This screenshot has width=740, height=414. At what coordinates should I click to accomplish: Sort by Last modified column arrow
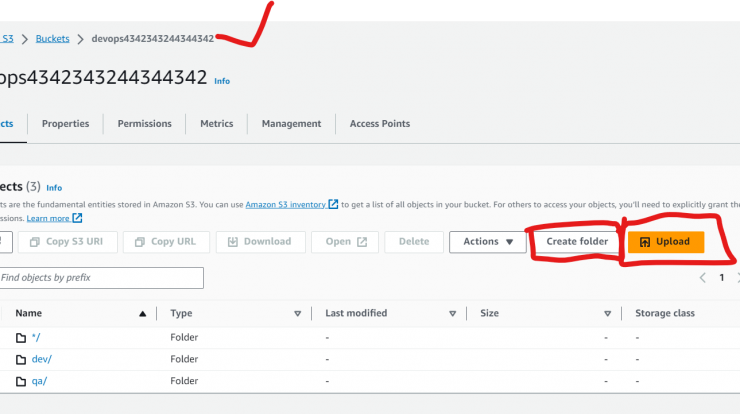(453, 313)
